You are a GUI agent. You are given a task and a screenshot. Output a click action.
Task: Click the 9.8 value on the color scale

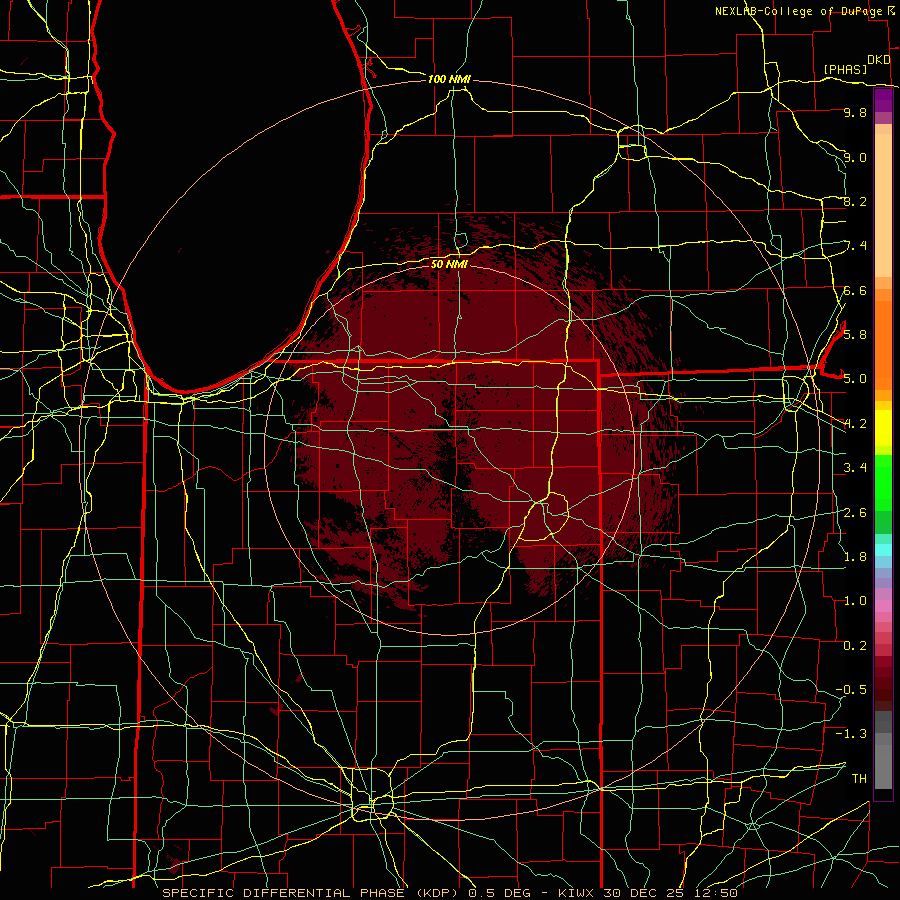(x=855, y=112)
